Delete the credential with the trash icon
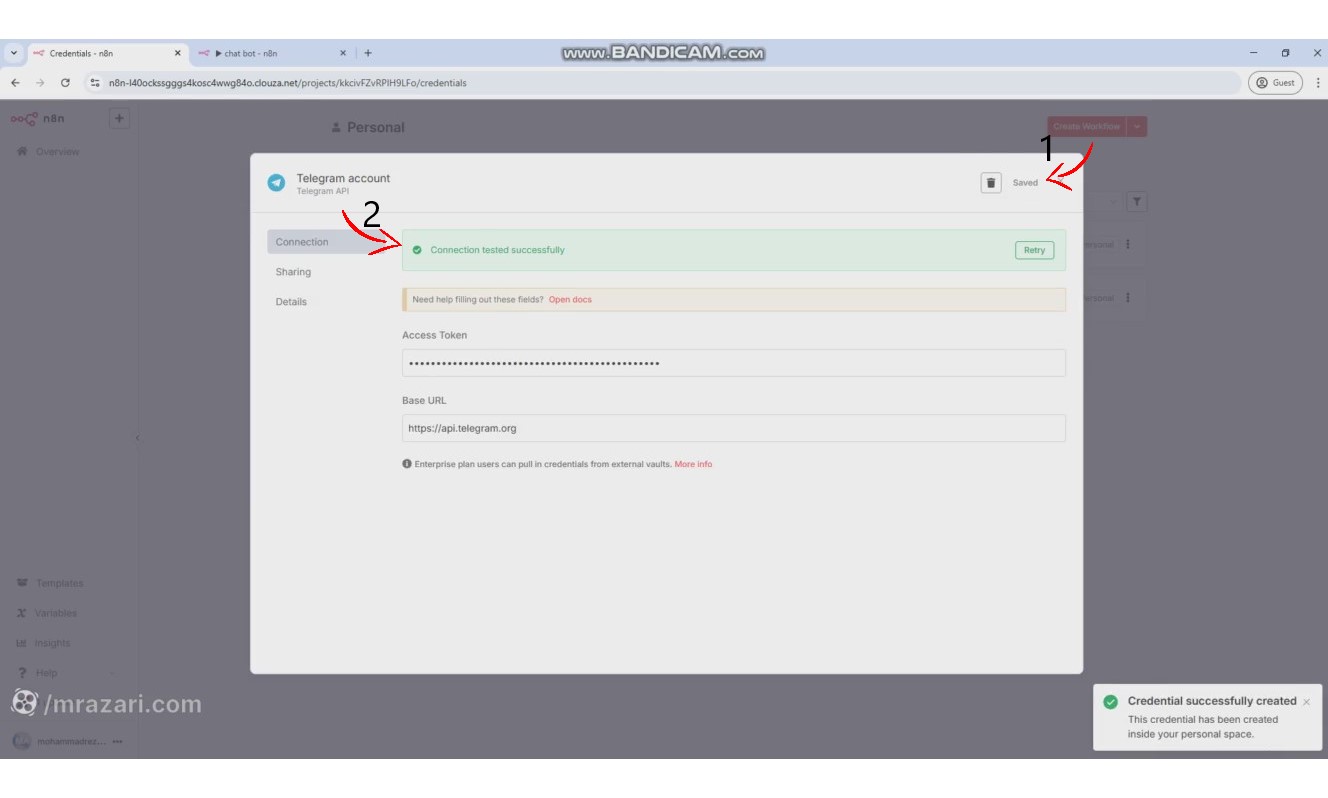The width and height of the screenshot is (1328, 798). click(x=990, y=182)
